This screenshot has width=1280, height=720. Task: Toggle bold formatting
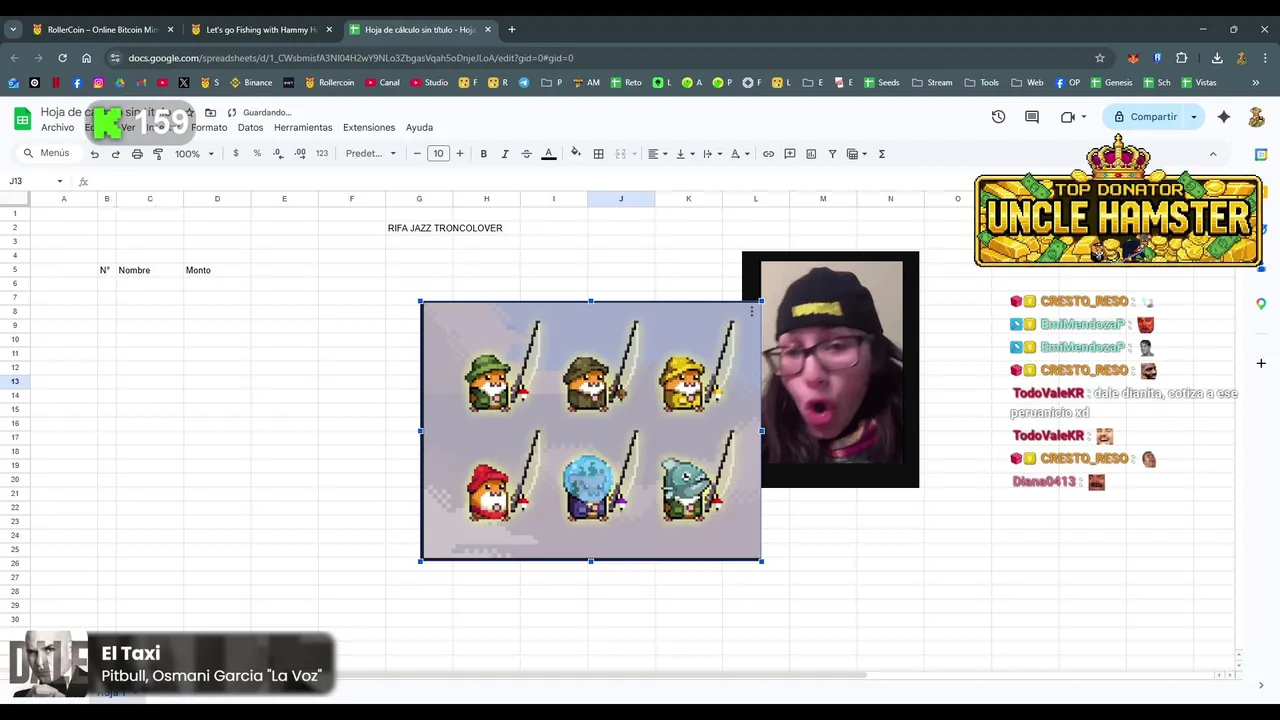tap(483, 154)
